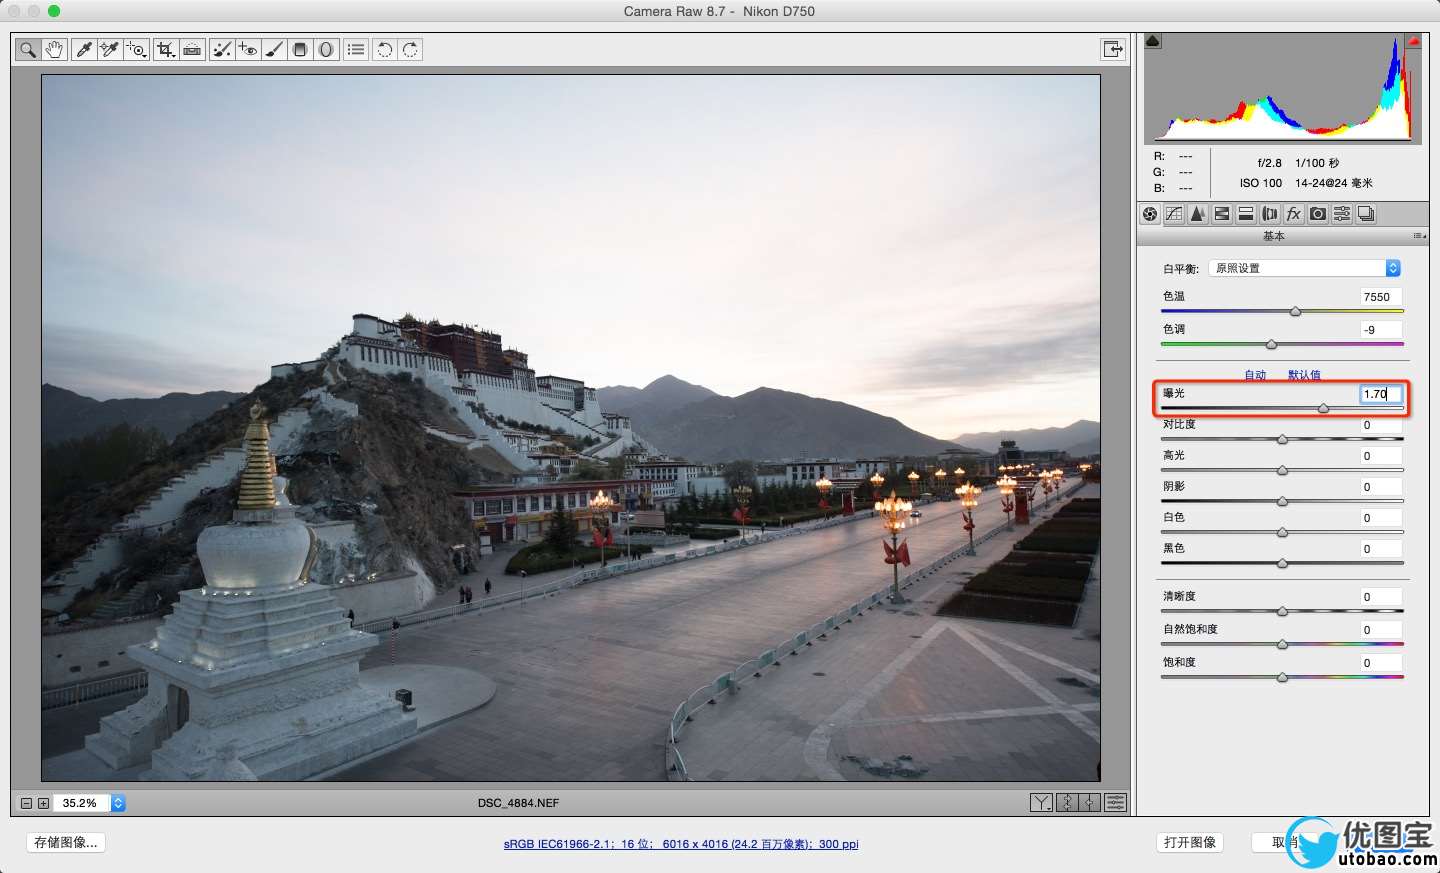Screen dimensions: 1440x873
Task: Select the Radial Filter tool
Action: (326, 49)
